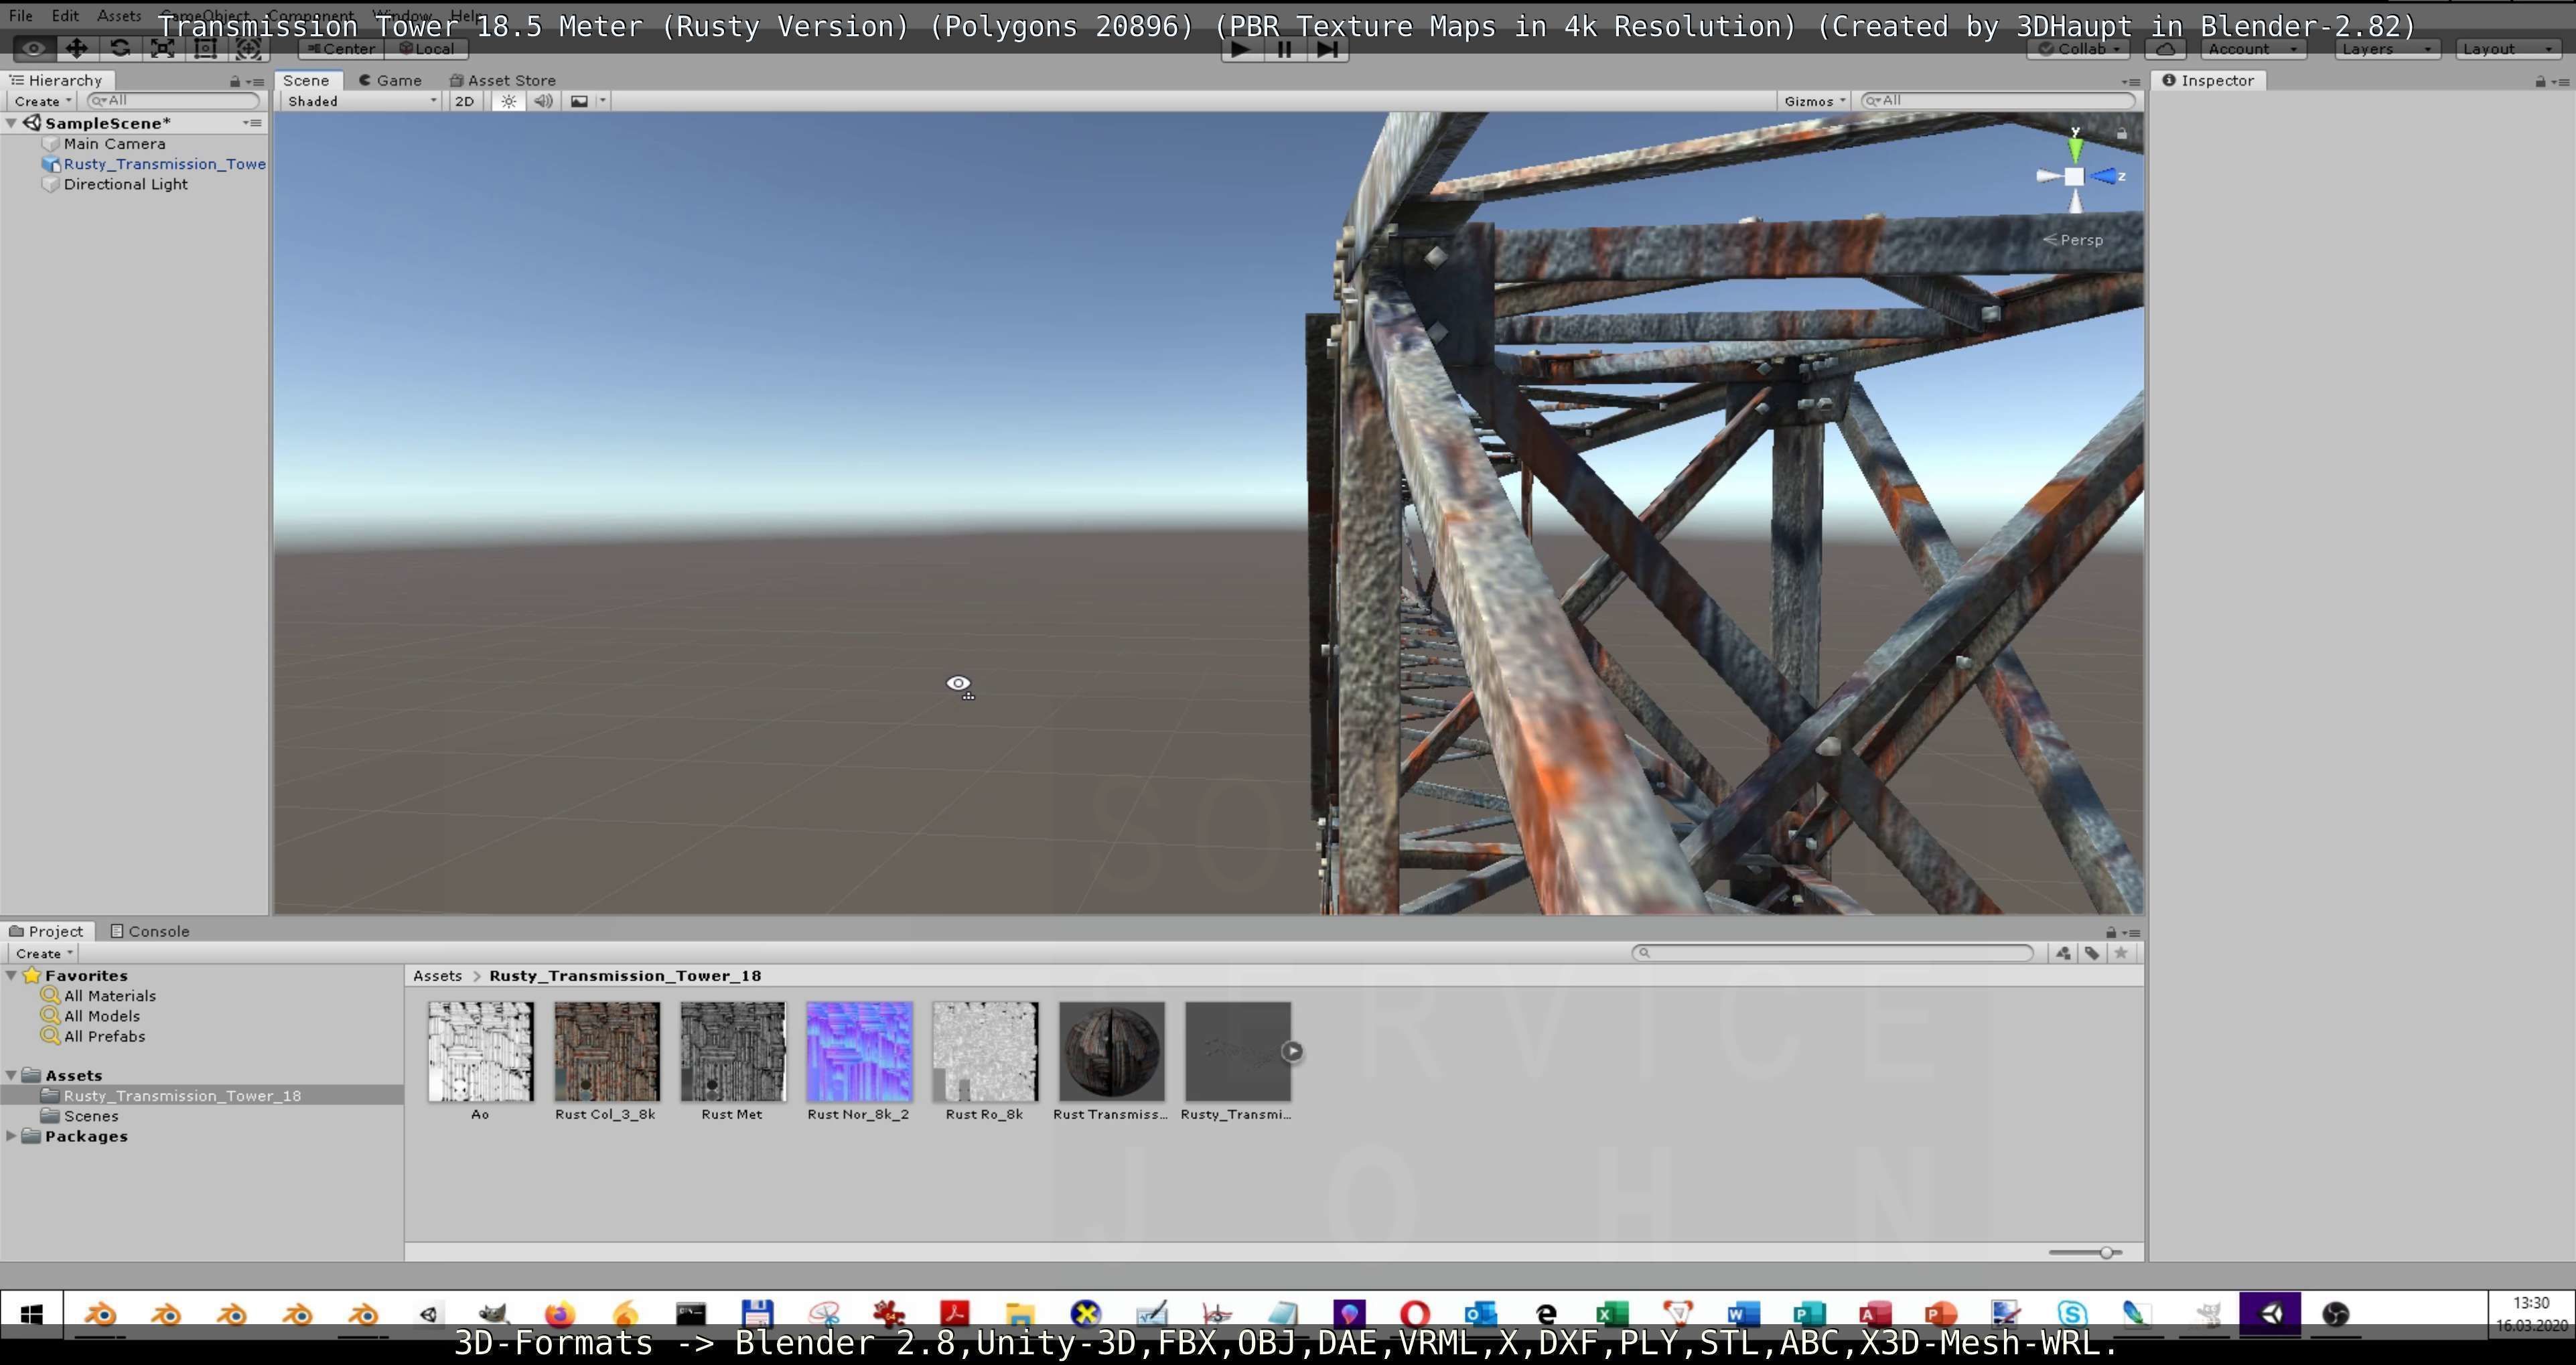Image resolution: width=2576 pixels, height=1365 pixels.
Task: Click the scene gizmo lock icon
Action: [2122, 133]
